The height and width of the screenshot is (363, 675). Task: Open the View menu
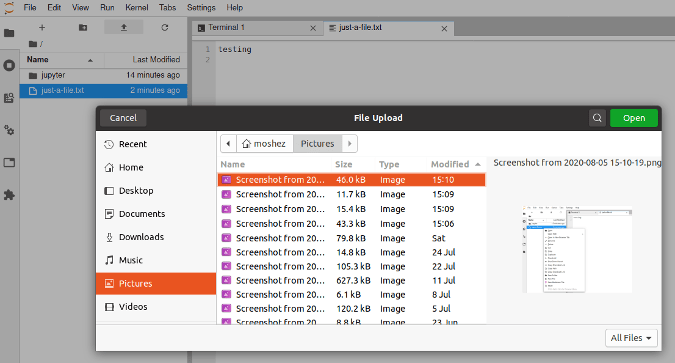click(x=81, y=7)
